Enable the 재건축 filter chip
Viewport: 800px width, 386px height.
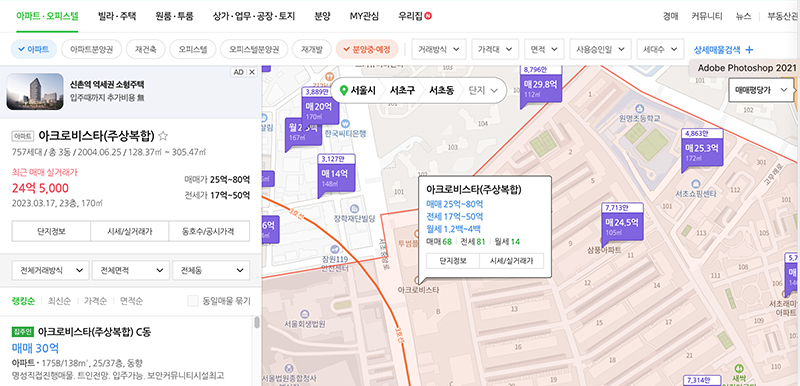tap(145, 49)
